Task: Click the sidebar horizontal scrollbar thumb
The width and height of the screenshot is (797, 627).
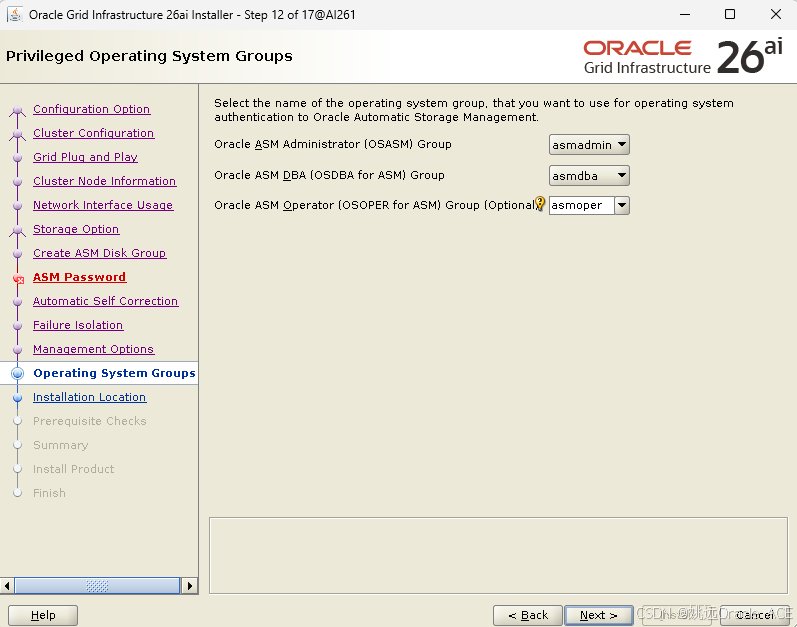Action: click(x=97, y=586)
